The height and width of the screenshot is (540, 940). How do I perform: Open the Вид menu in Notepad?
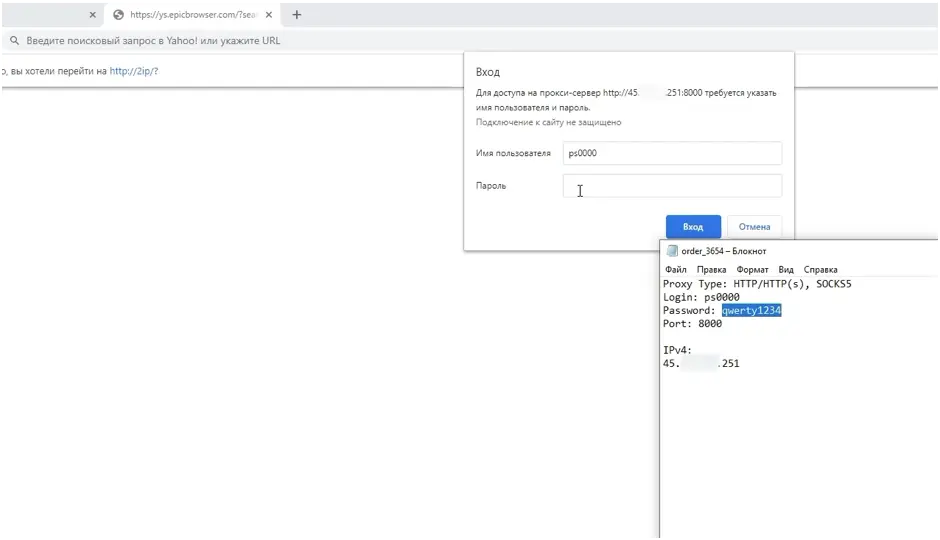click(x=786, y=270)
